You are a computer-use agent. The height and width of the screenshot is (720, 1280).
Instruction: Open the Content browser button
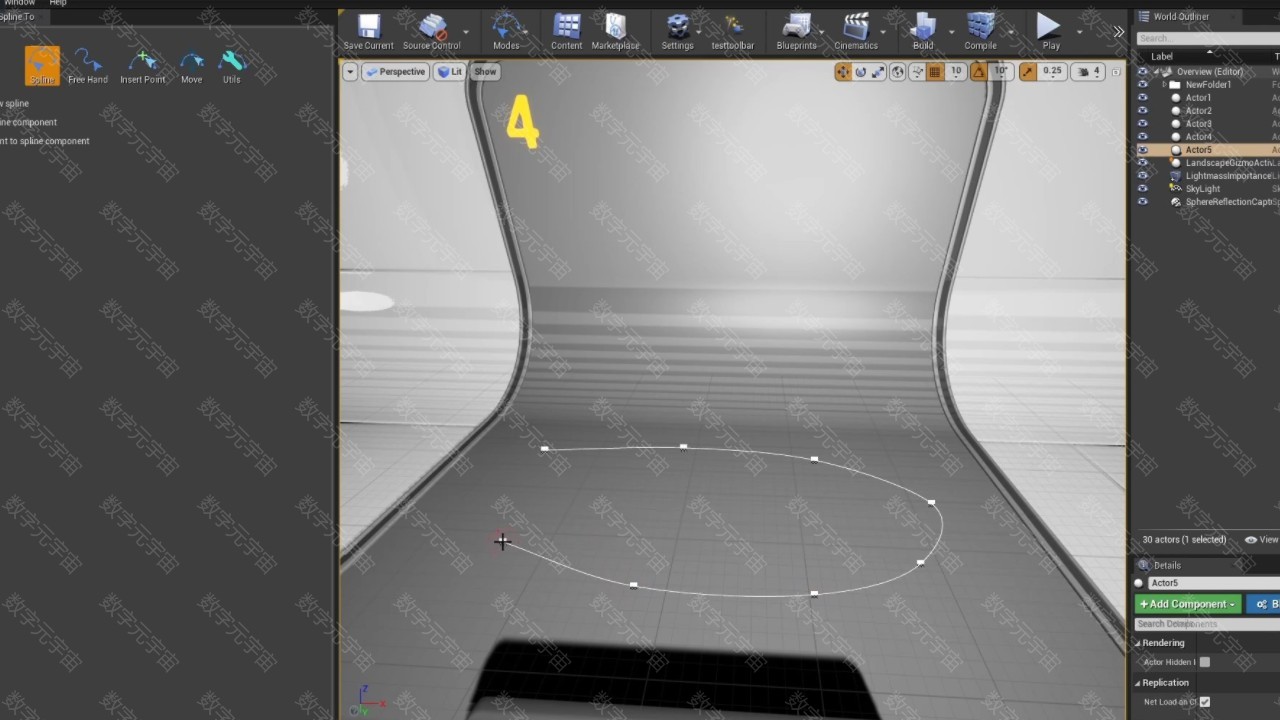point(566,32)
